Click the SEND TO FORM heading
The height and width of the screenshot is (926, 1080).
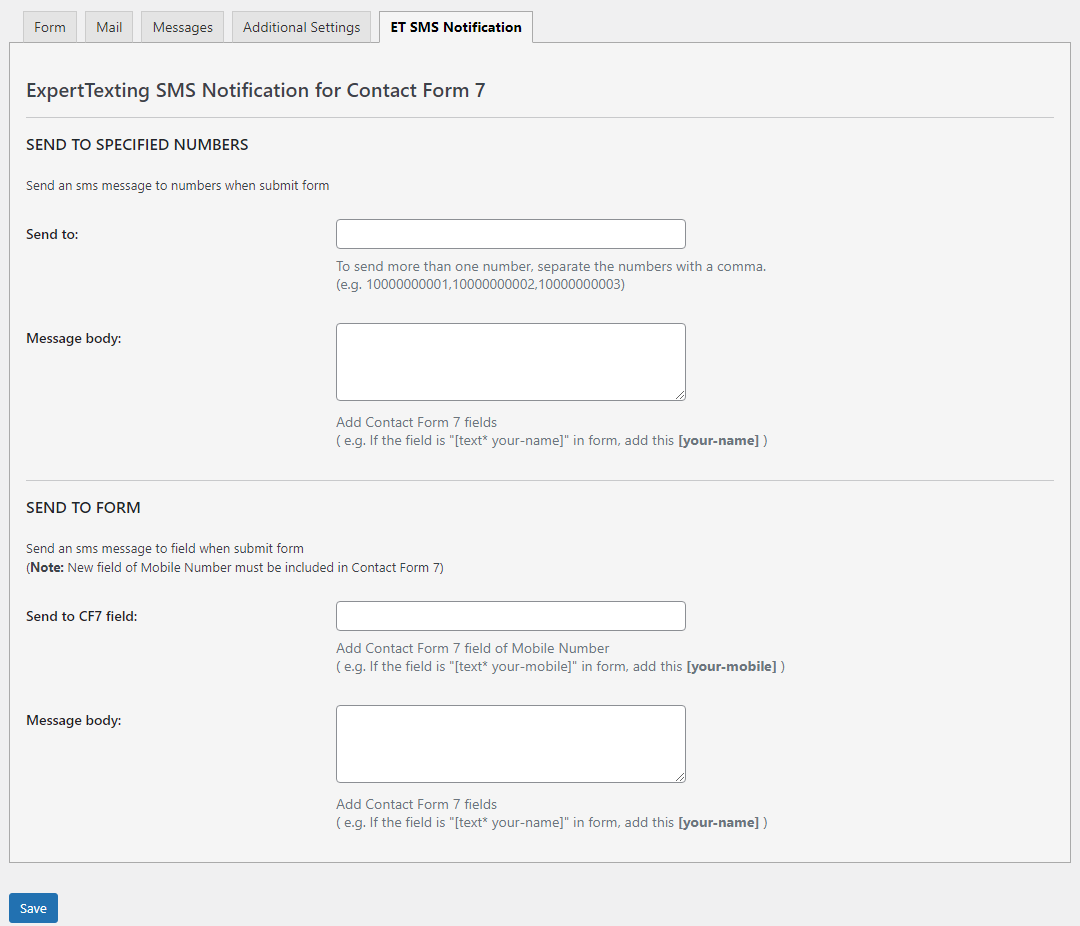(x=83, y=508)
